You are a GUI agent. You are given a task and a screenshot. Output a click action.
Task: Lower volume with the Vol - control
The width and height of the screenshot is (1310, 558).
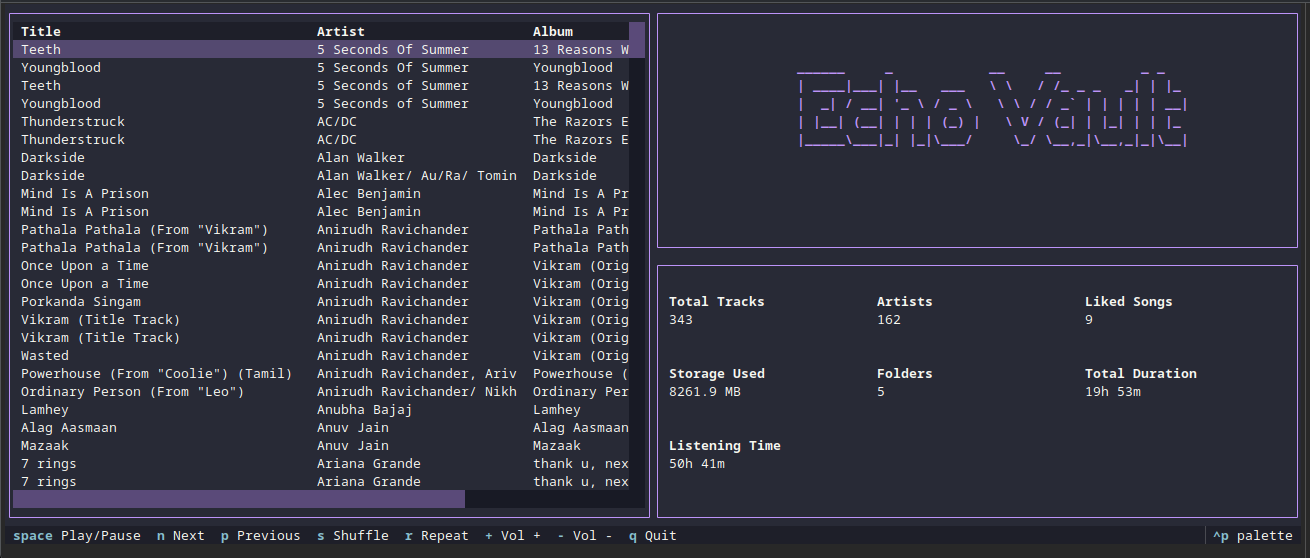[x=585, y=536]
